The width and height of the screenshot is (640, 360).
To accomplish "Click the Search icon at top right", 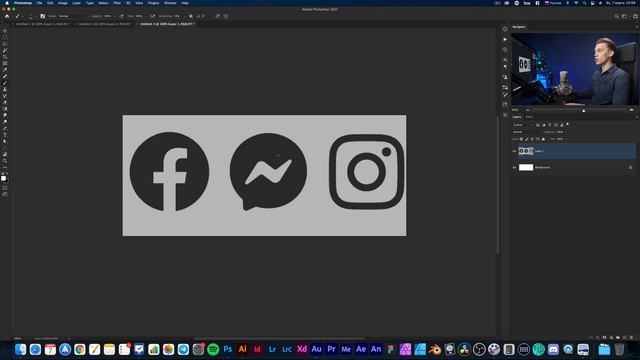I will coord(617,16).
